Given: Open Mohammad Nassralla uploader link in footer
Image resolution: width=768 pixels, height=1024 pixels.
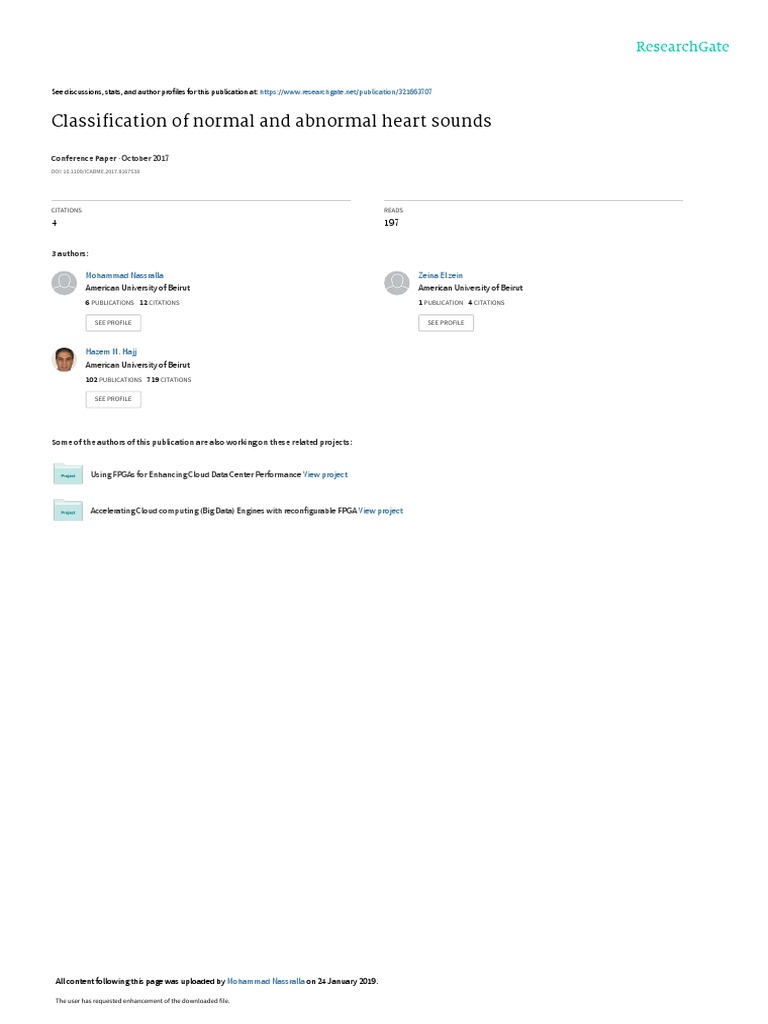Looking at the screenshot, I should coord(266,981).
